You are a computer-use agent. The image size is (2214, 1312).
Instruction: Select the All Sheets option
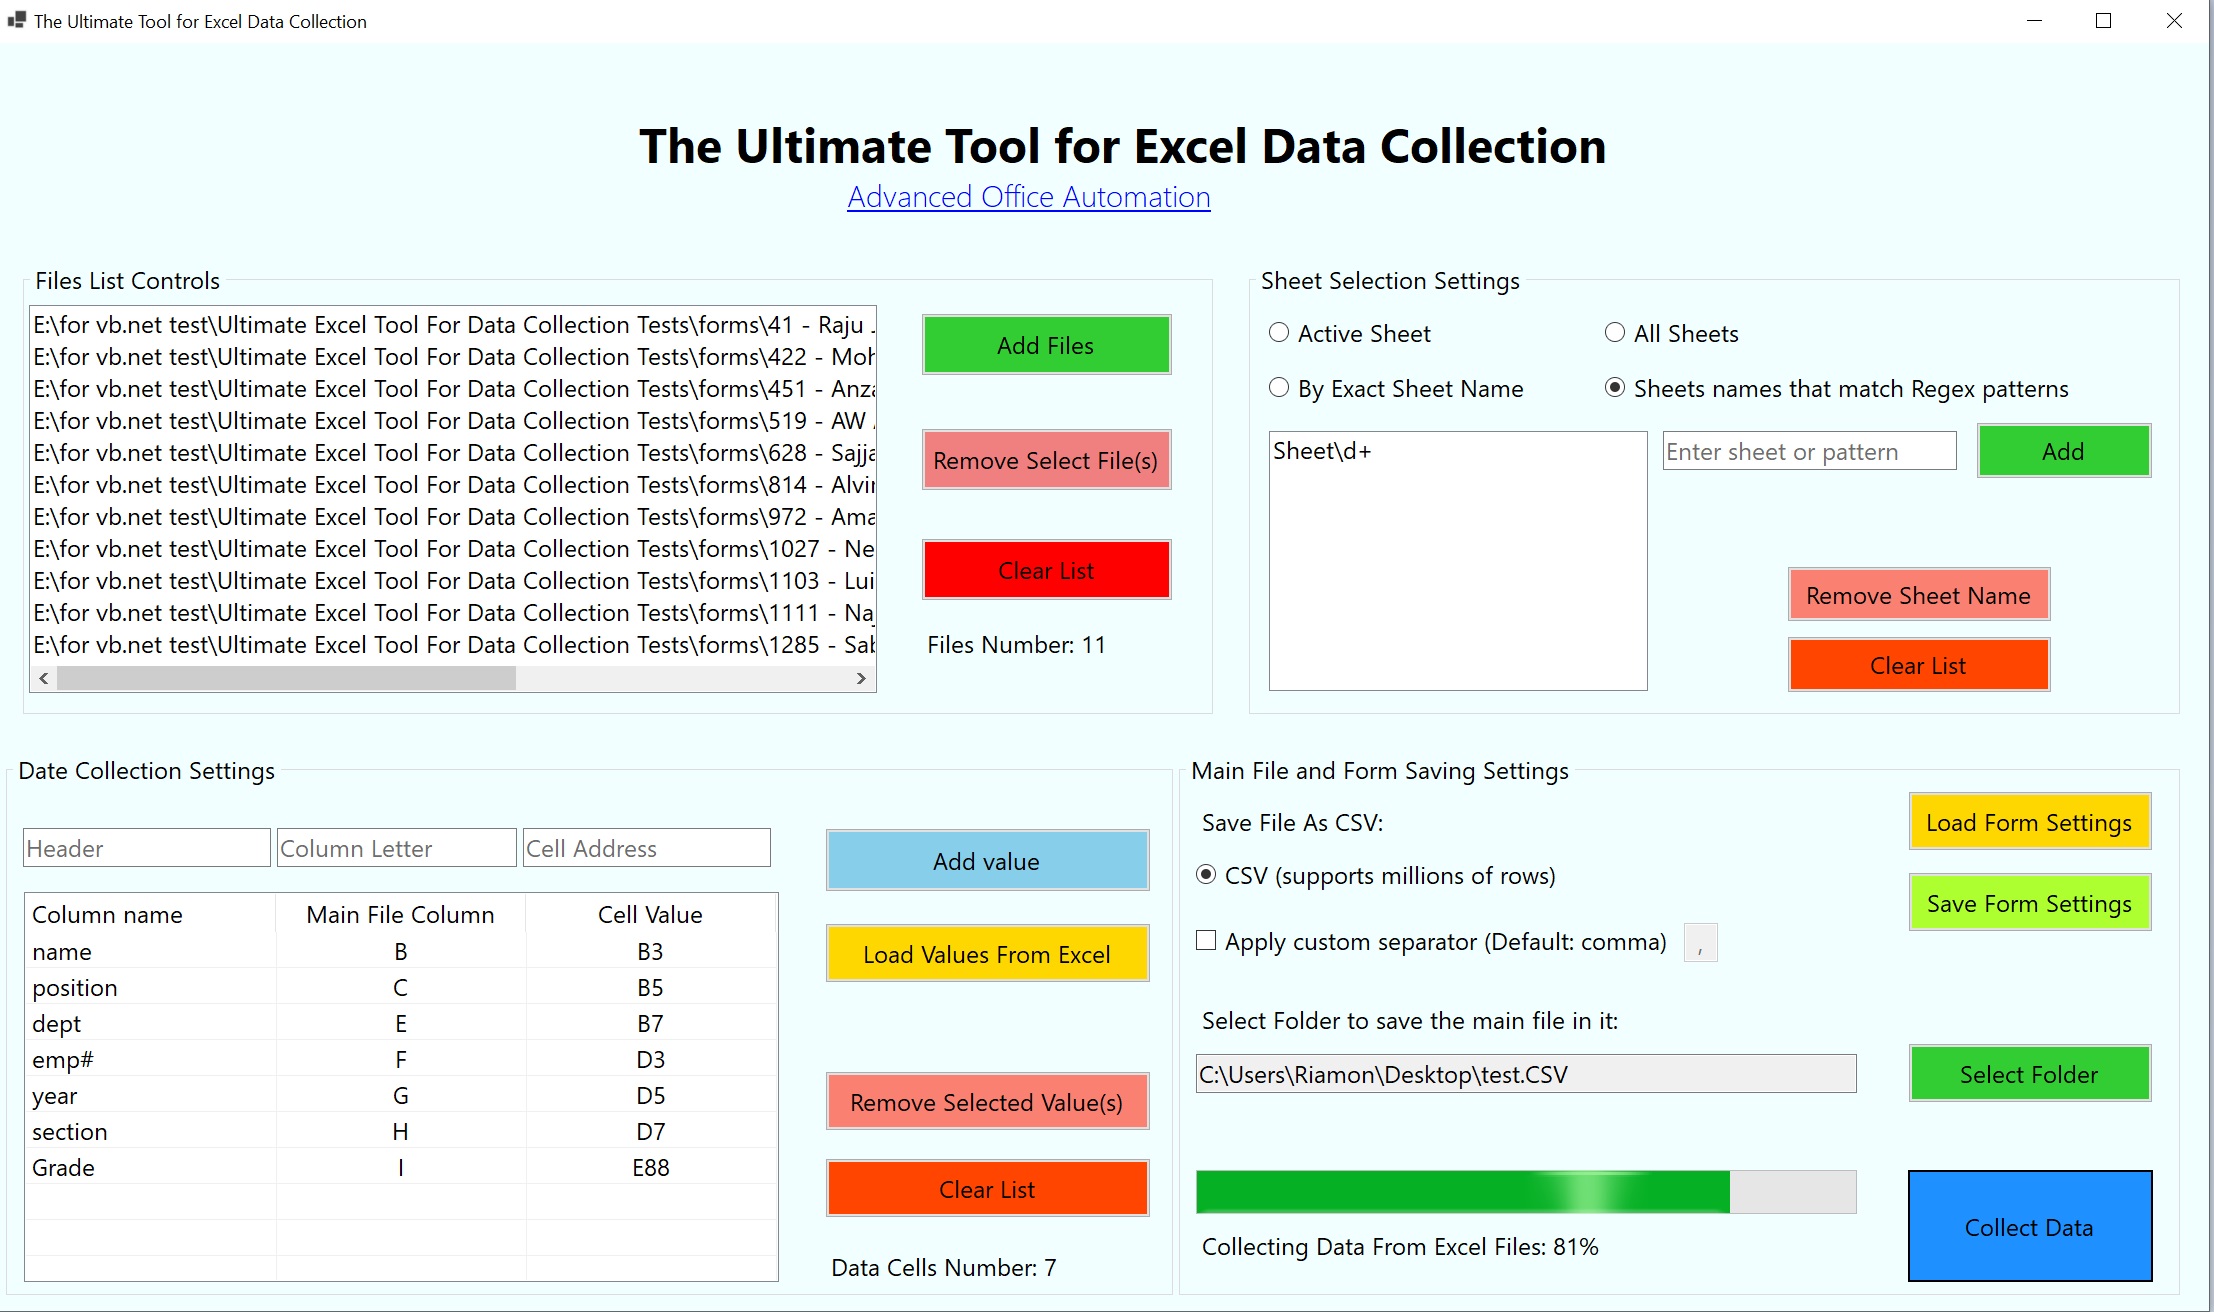1614,333
